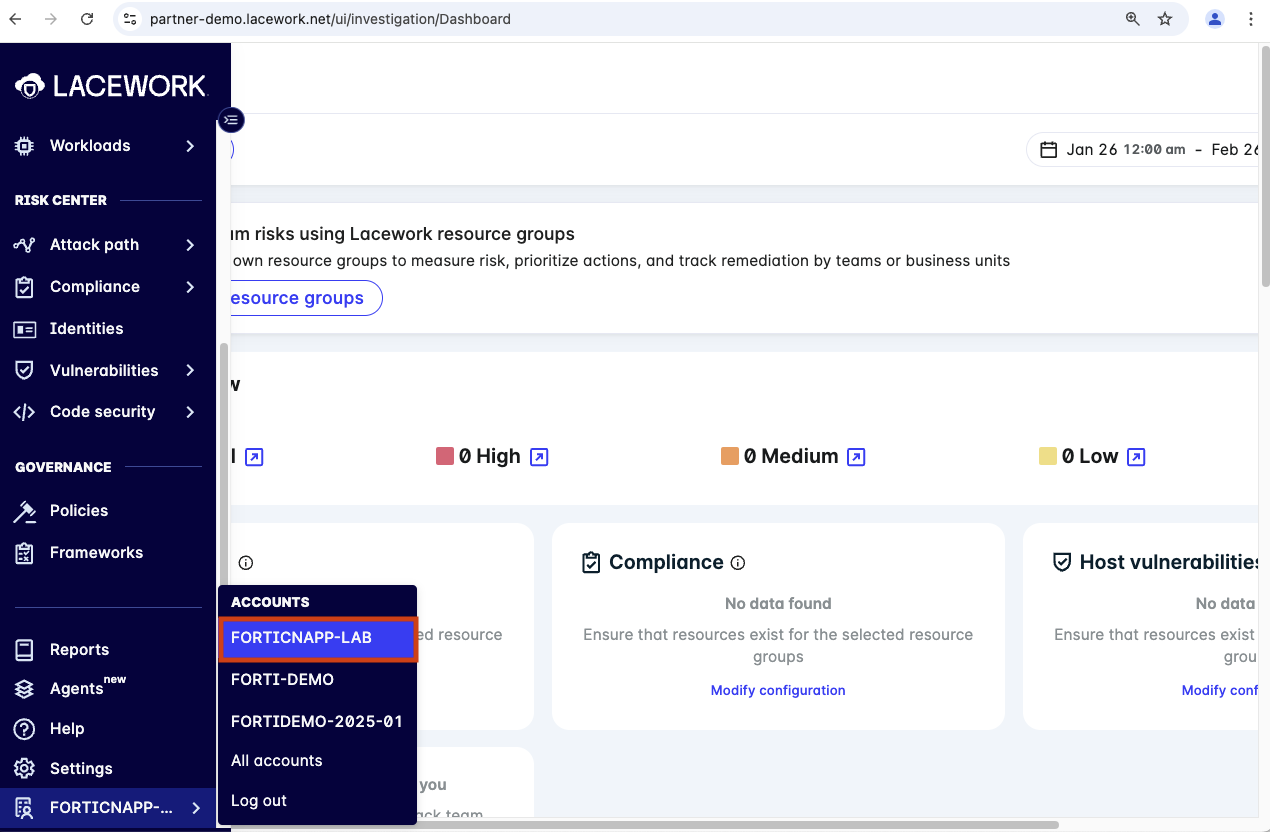
Task: Open the Medium severity external link icon
Action: (x=856, y=457)
